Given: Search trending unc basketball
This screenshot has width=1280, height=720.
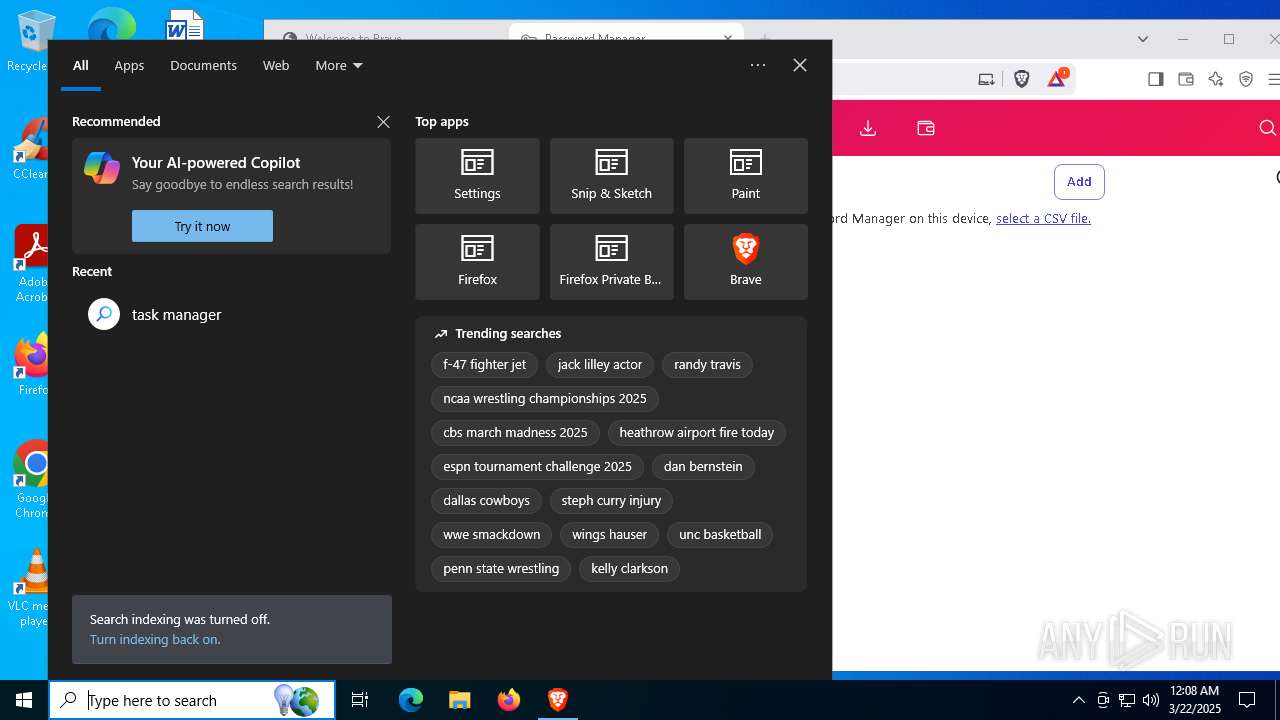Looking at the screenshot, I should (720, 535).
